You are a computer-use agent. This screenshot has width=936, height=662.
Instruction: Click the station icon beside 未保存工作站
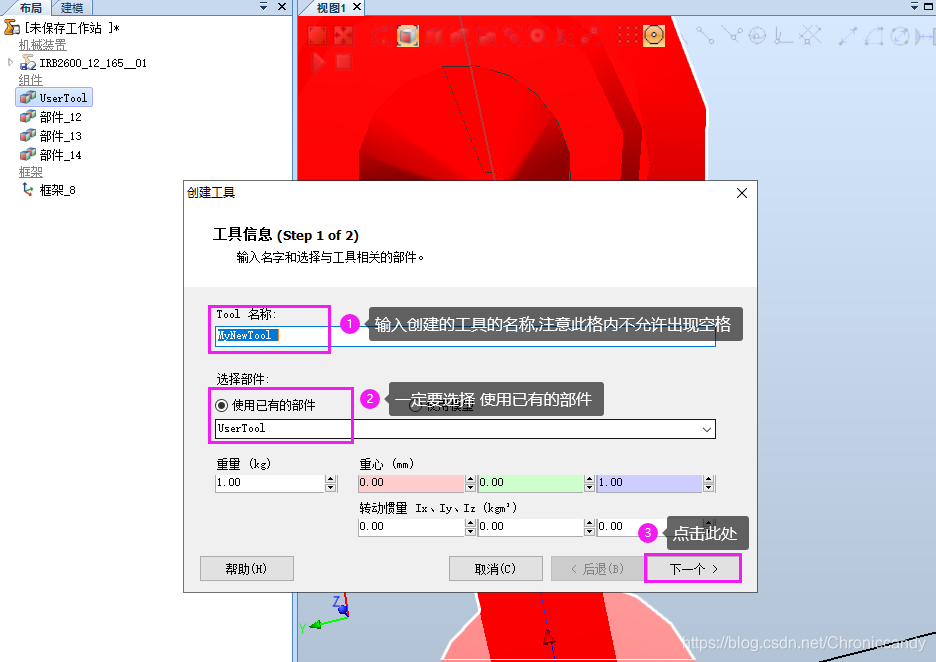12,27
